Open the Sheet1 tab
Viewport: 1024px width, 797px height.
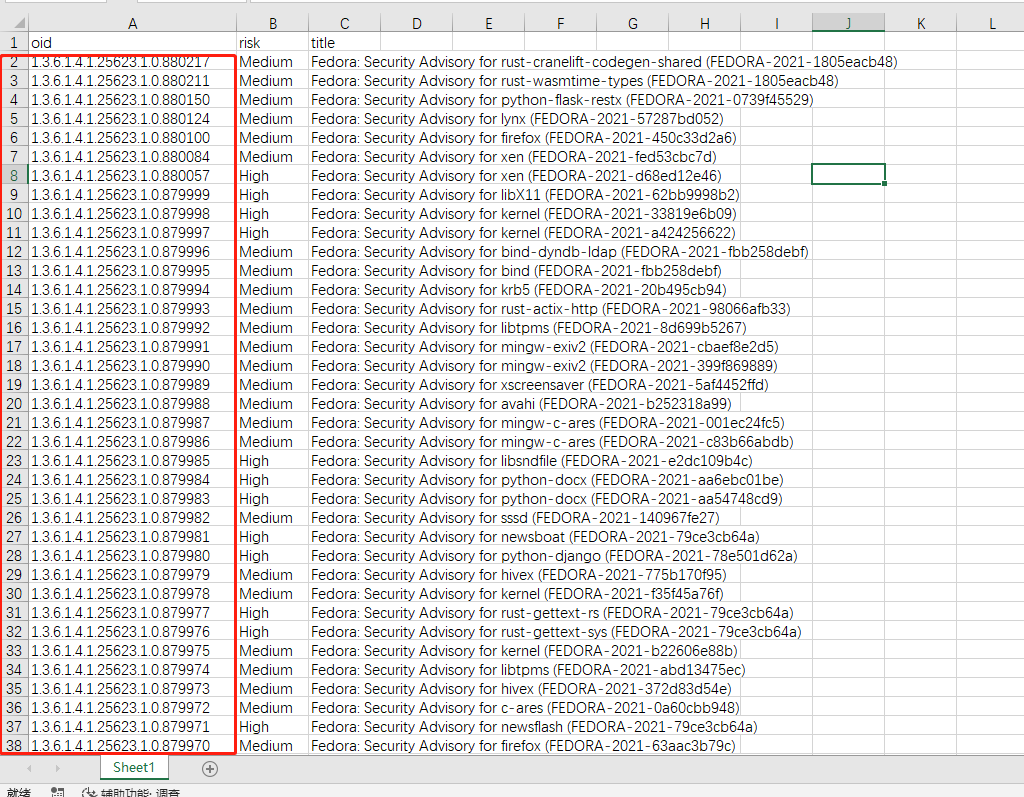point(134,768)
